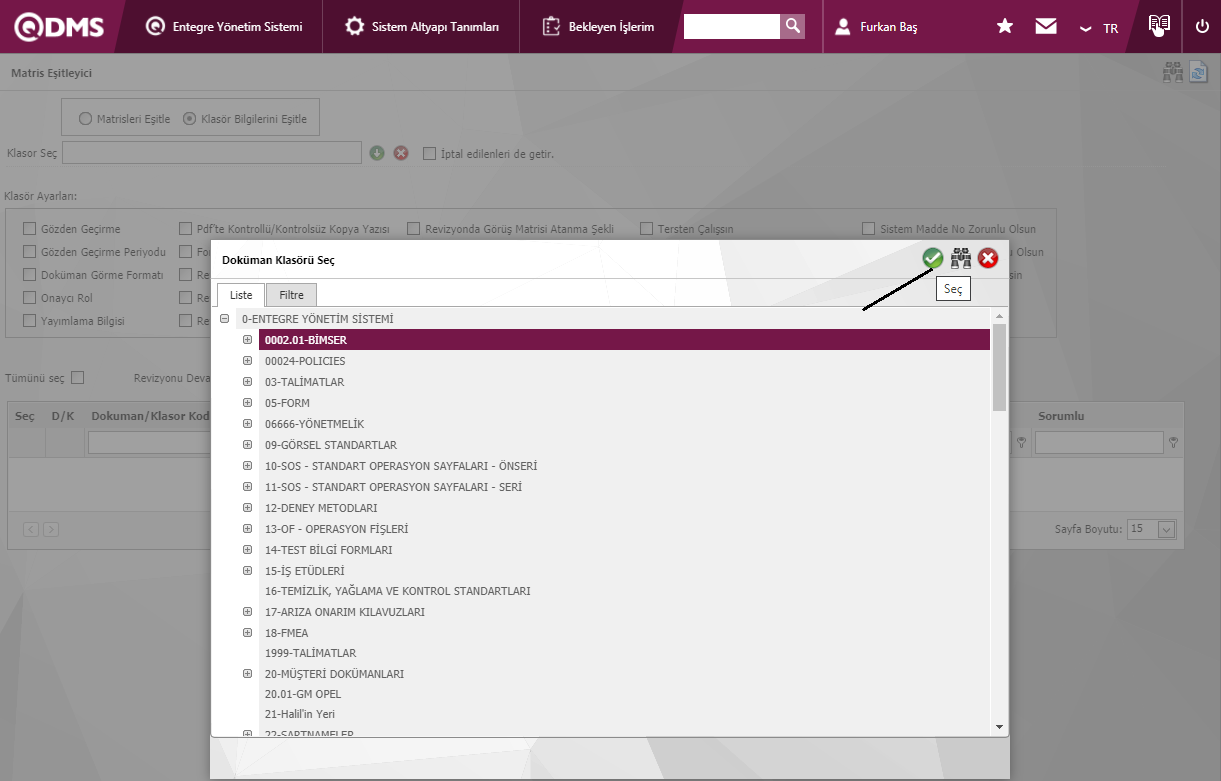1221x781 pixels.
Task: Select Klasör Bilgilerini Eşitle radio button
Action: 190,119
